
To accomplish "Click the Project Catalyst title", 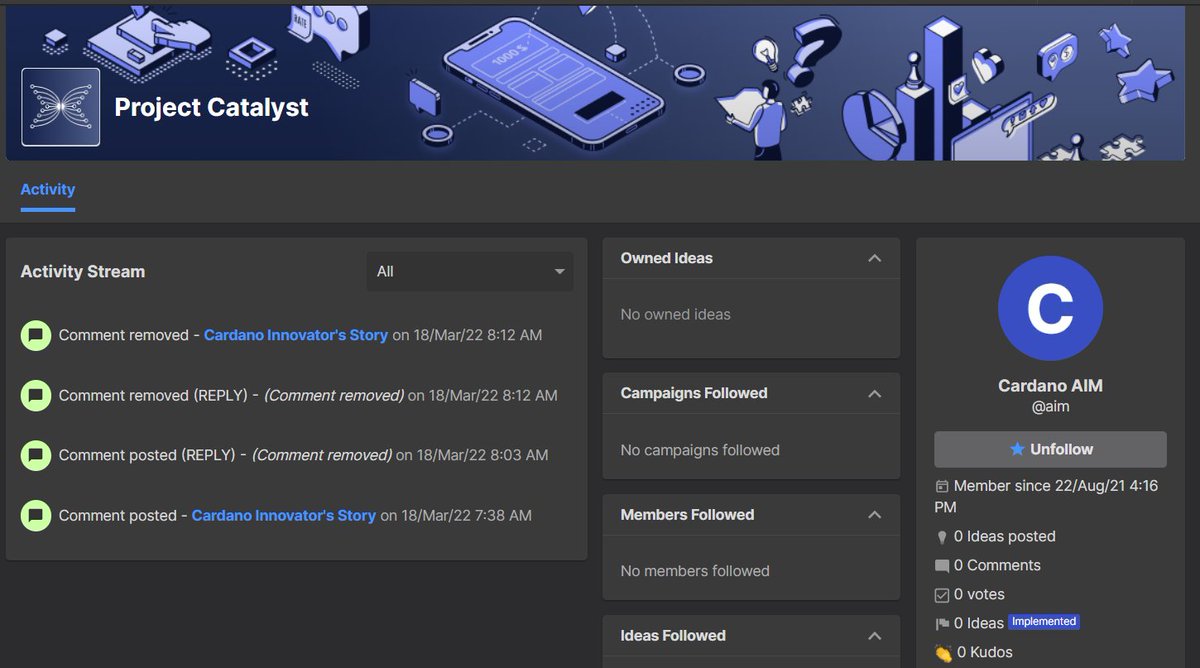I will [212, 107].
